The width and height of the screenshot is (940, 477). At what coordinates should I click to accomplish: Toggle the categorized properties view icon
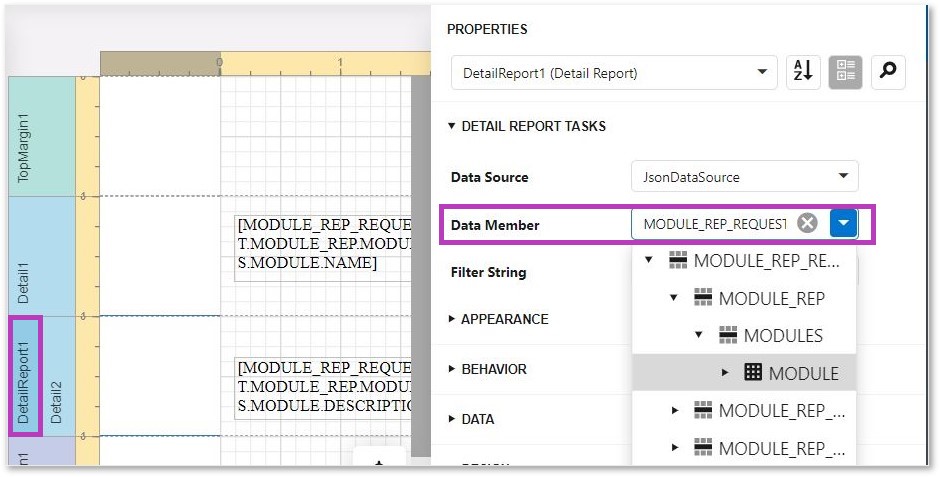(846, 73)
